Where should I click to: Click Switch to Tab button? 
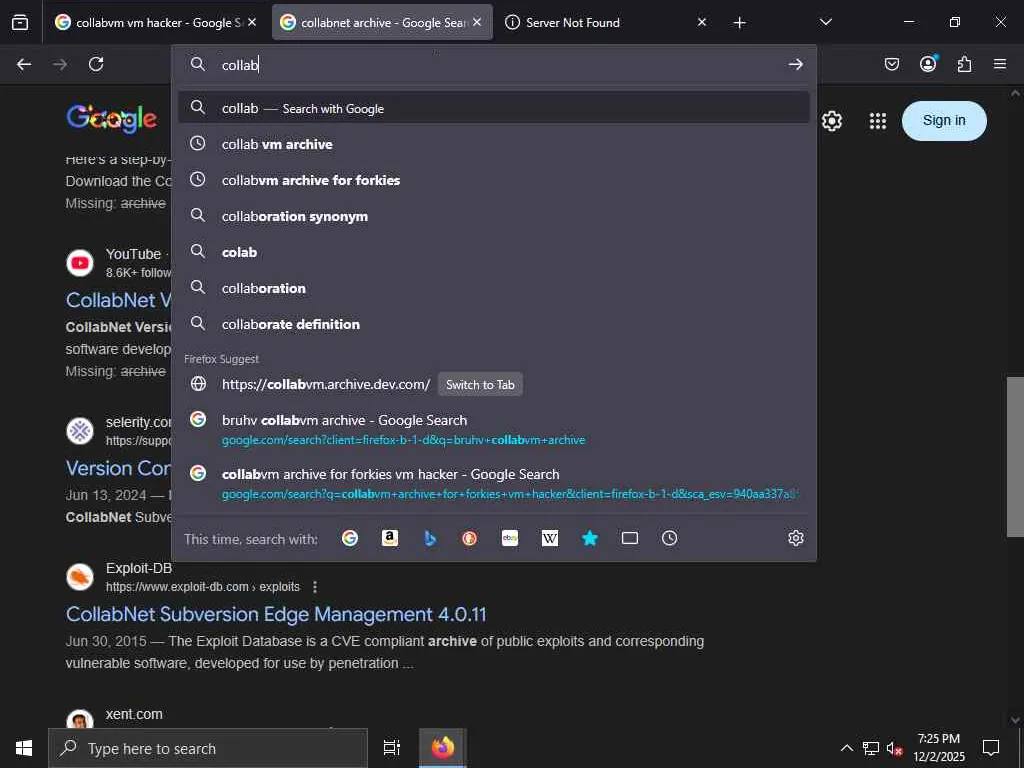pos(480,385)
